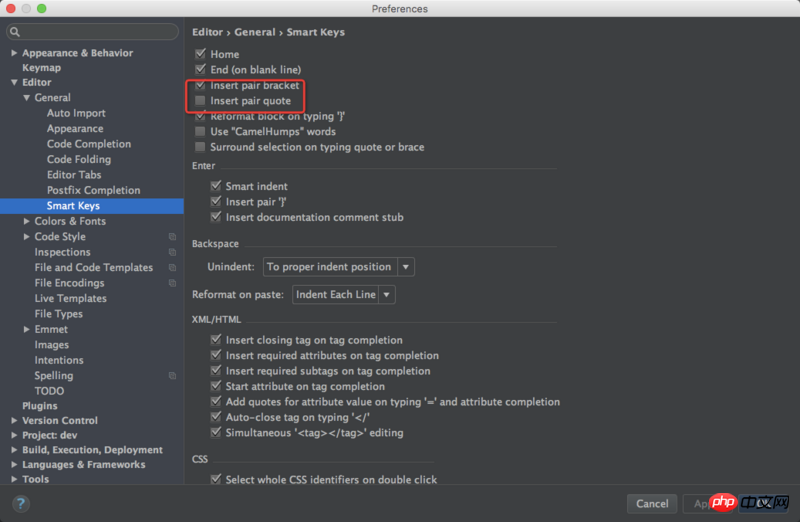Click project-scope icon beside Spelling
800x522 pixels.
(x=172, y=376)
